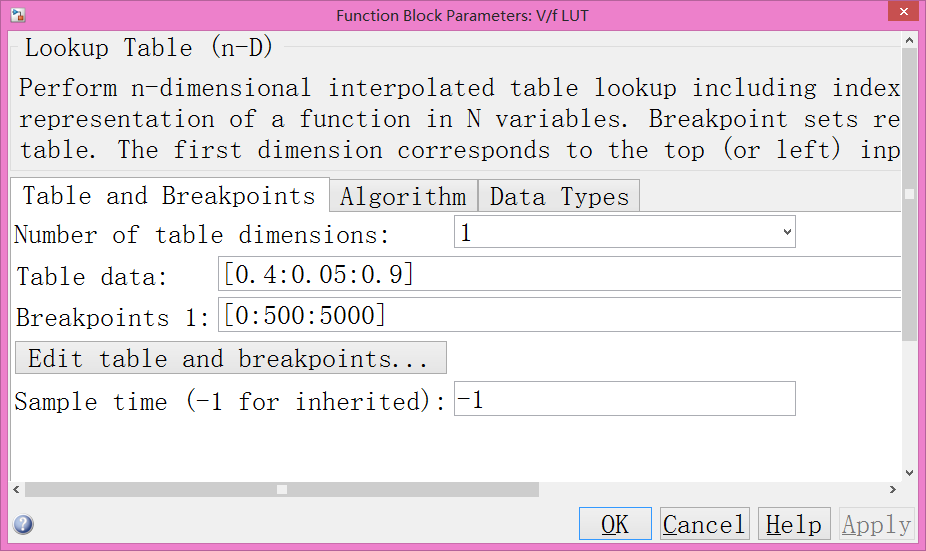Switch to the Algorithm tab

pos(403,196)
